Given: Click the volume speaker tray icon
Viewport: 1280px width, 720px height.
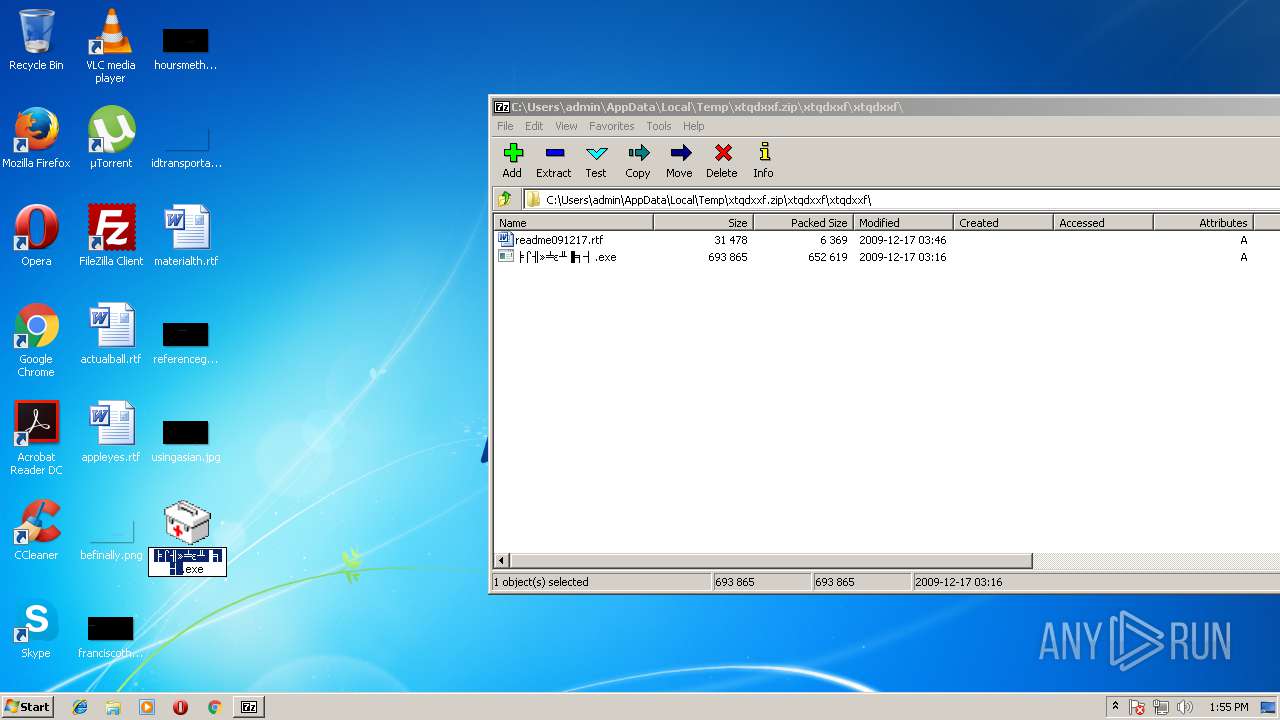Looking at the screenshot, I should (1185, 707).
